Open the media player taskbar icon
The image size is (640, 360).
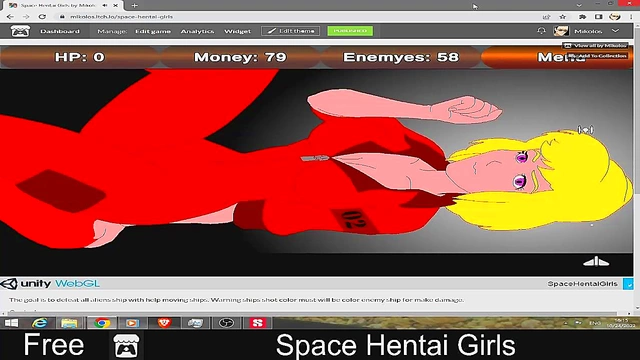(132, 323)
